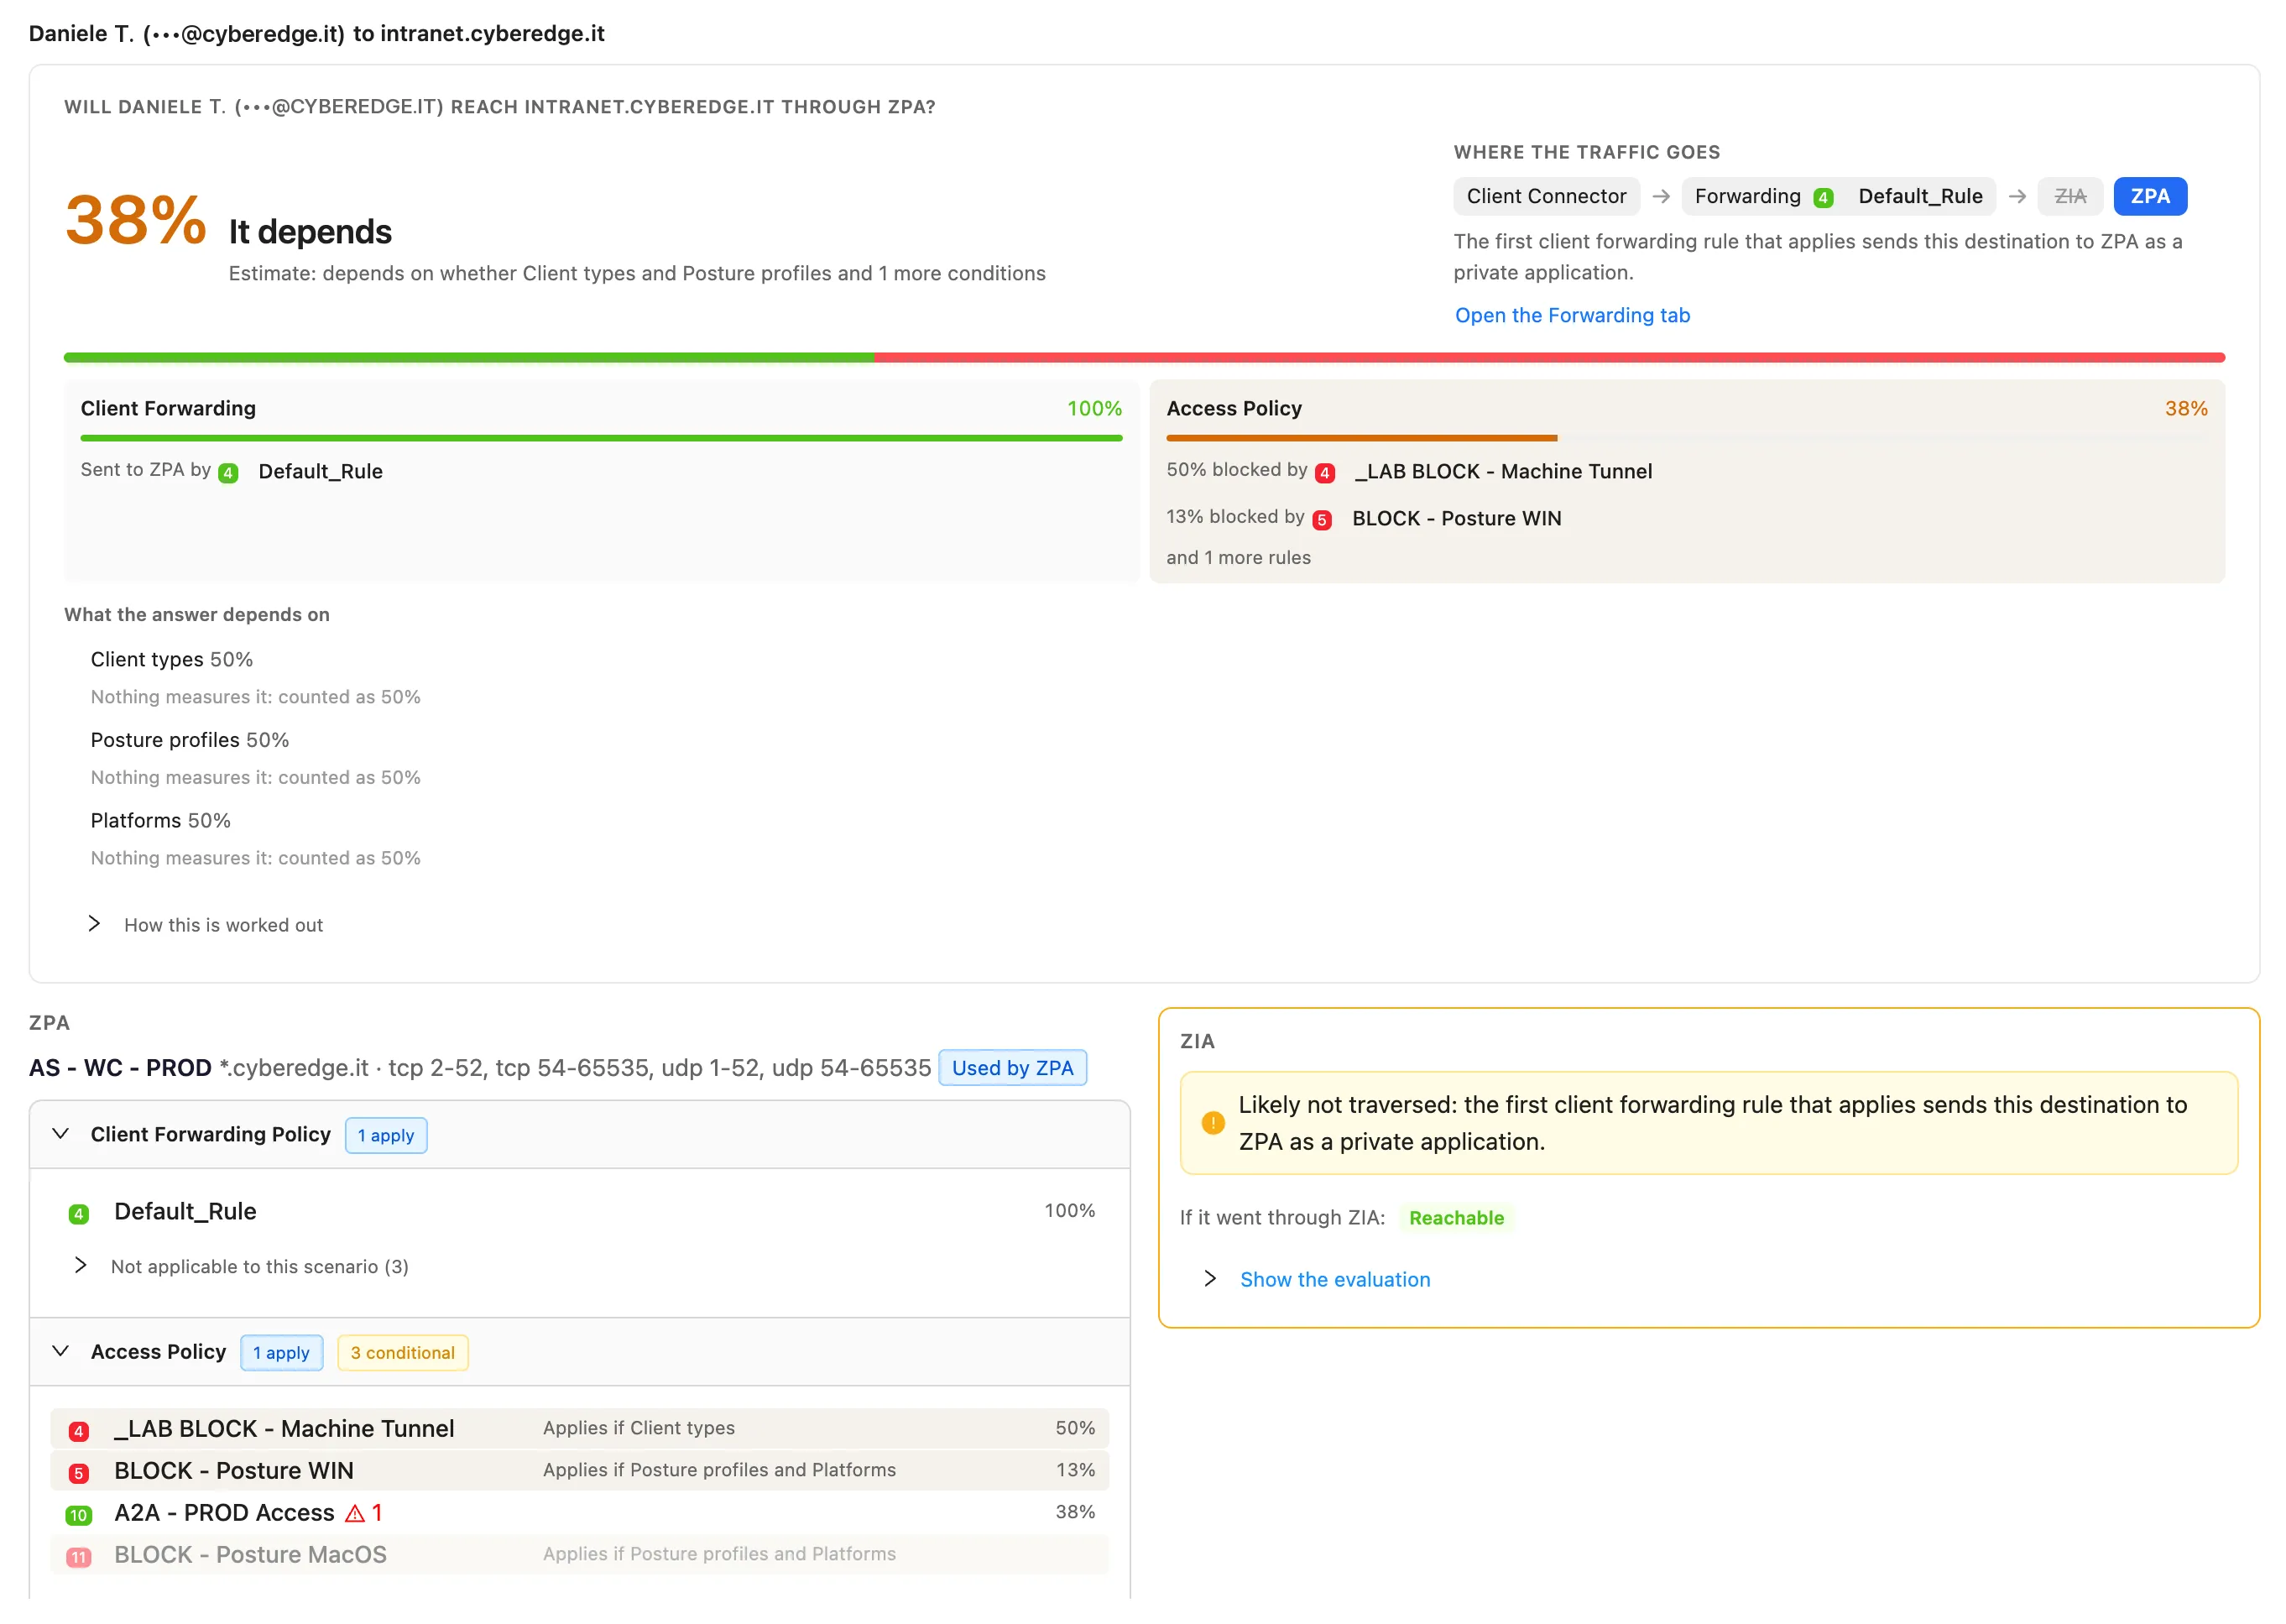The height and width of the screenshot is (1624, 2286).
Task: Collapse the Client Forwarding Policy section
Action: tap(60, 1134)
